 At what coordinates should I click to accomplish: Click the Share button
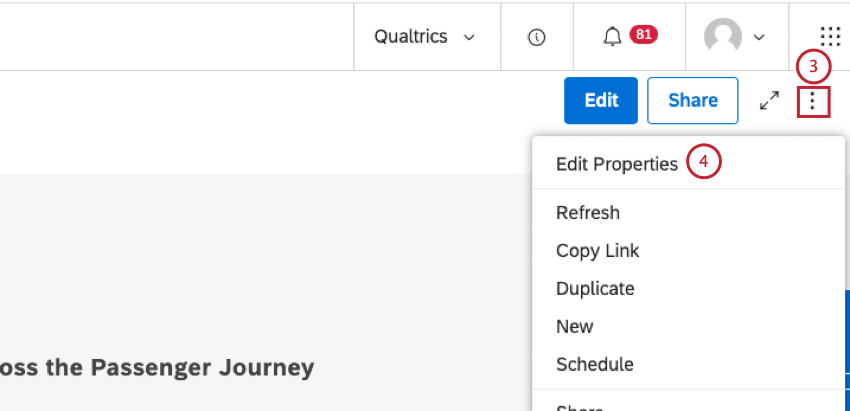692,100
